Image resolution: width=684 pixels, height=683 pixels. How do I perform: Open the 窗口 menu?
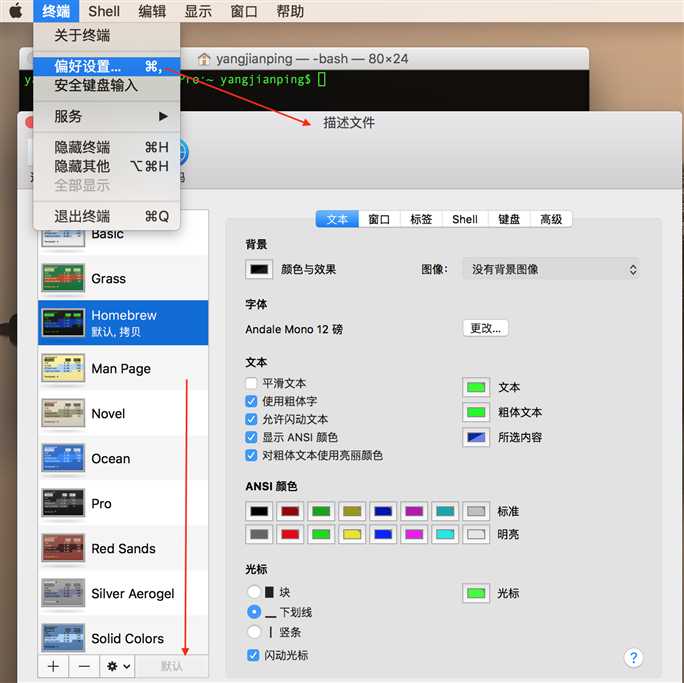click(x=244, y=11)
